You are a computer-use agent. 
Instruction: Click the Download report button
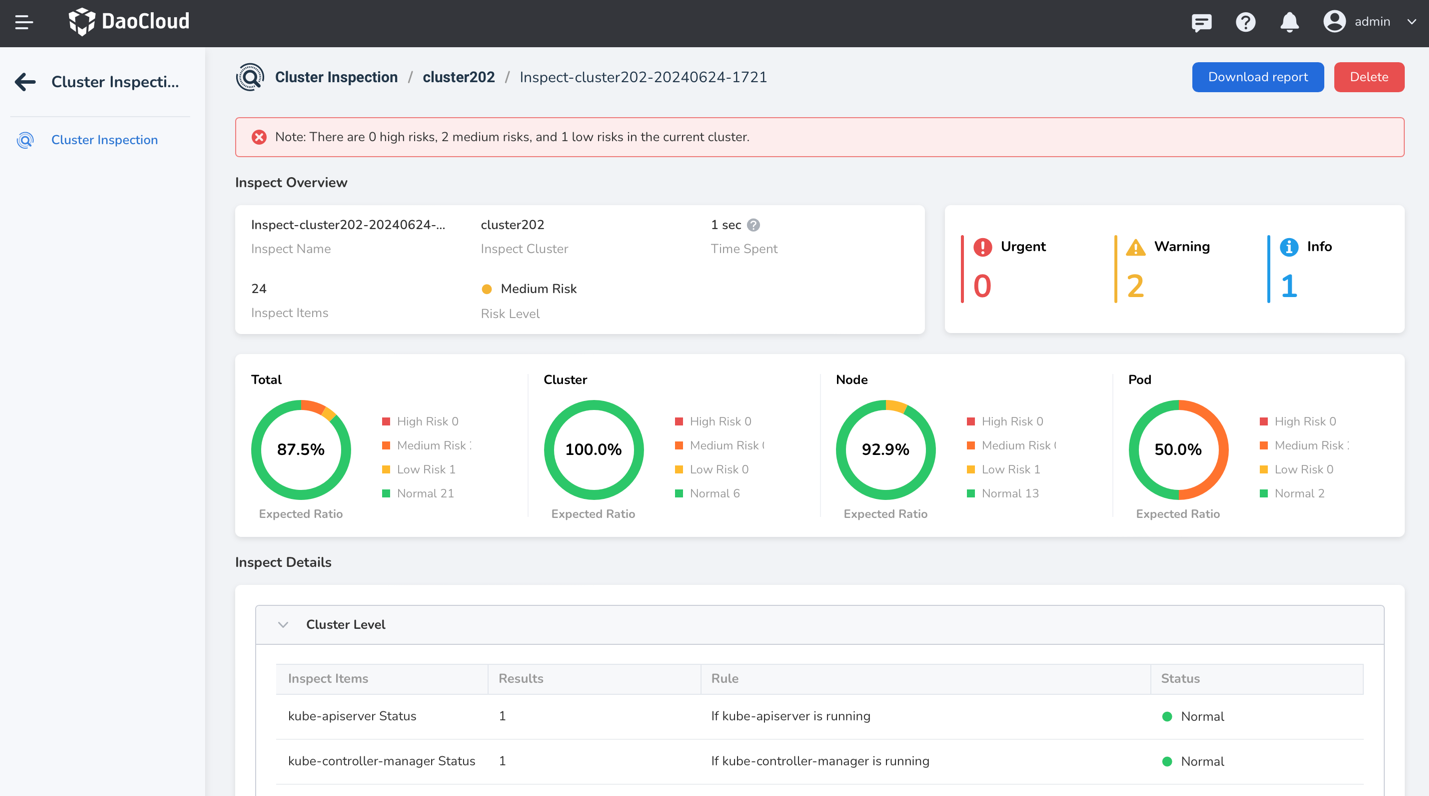coord(1257,77)
